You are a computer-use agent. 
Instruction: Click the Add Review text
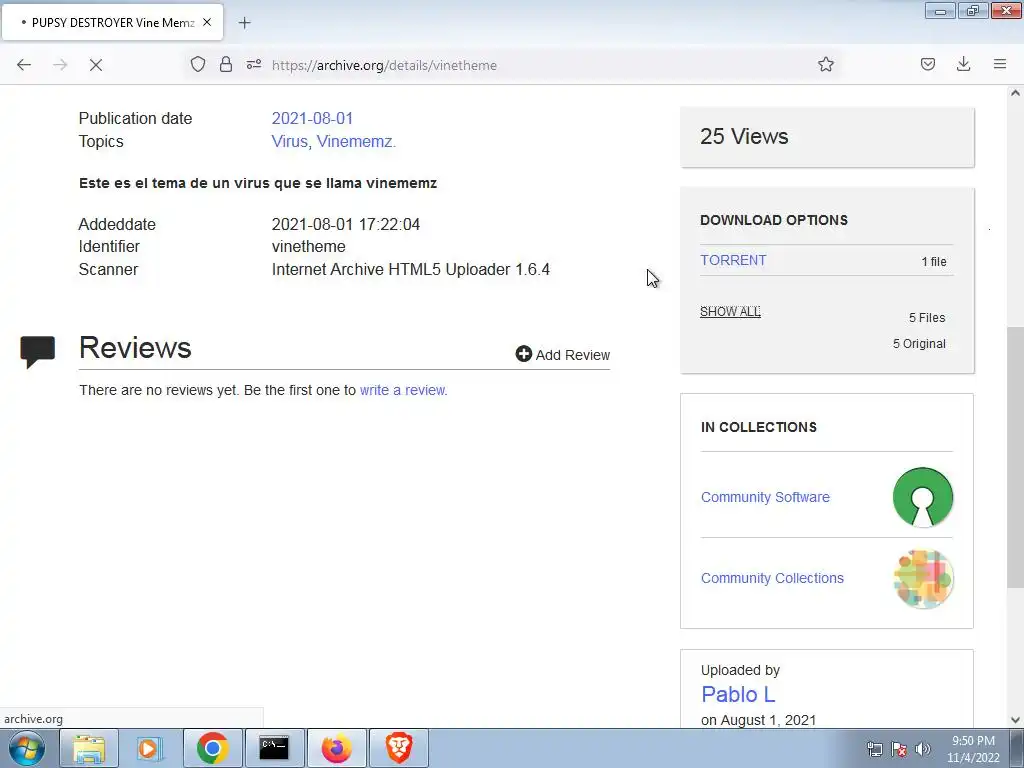point(573,355)
